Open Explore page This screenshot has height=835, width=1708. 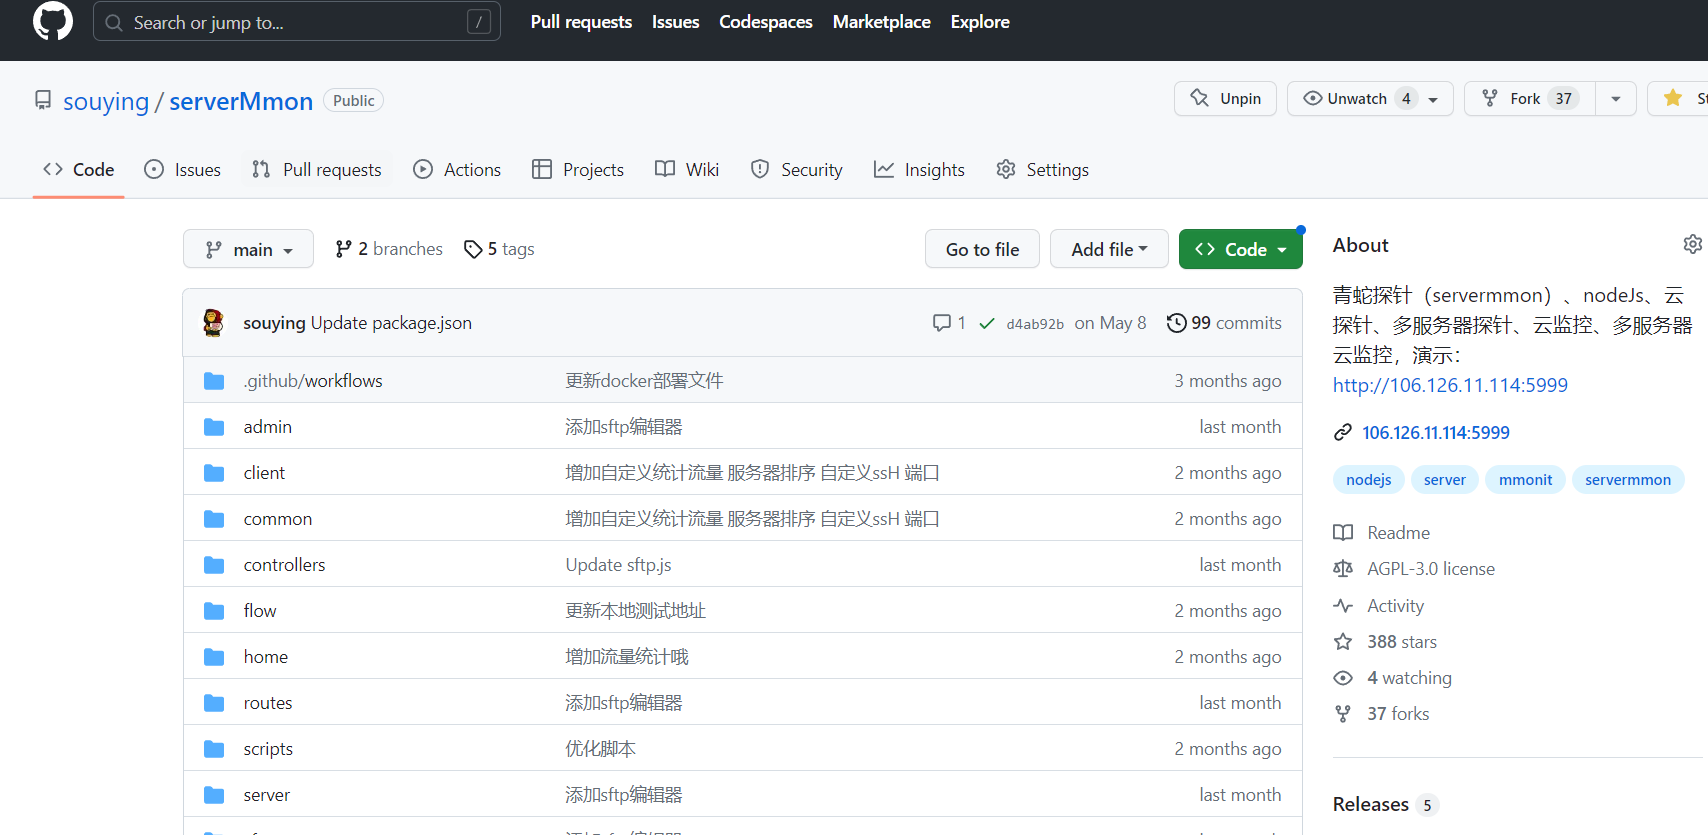tap(980, 22)
